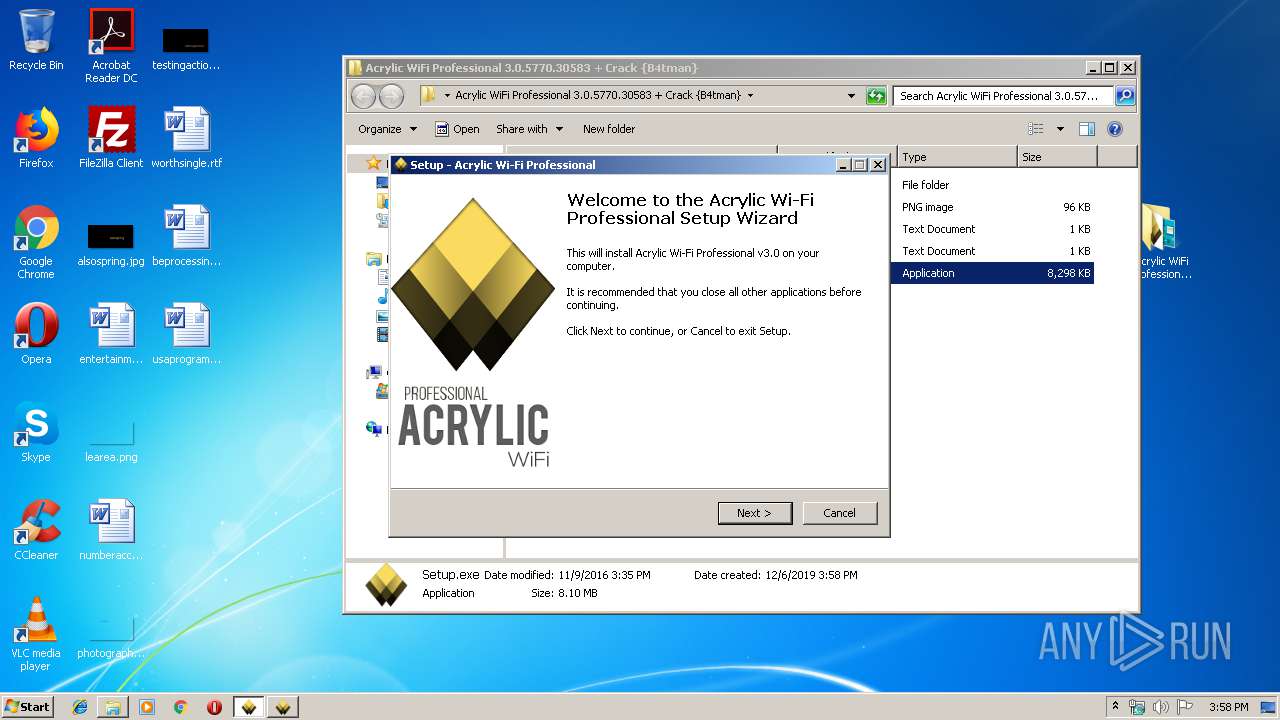This screenshot has height=720, width=1280.
Task: Cancel the Acrylic Wi-Fi Setup wizard
Action: [x=839, y=513]
